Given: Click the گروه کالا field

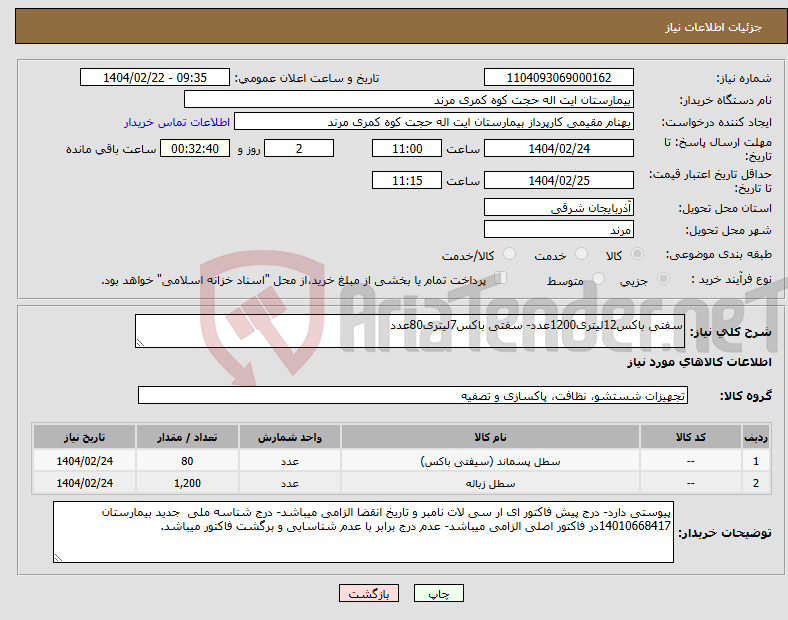Looking at the screenshot, I should (413, 395).
